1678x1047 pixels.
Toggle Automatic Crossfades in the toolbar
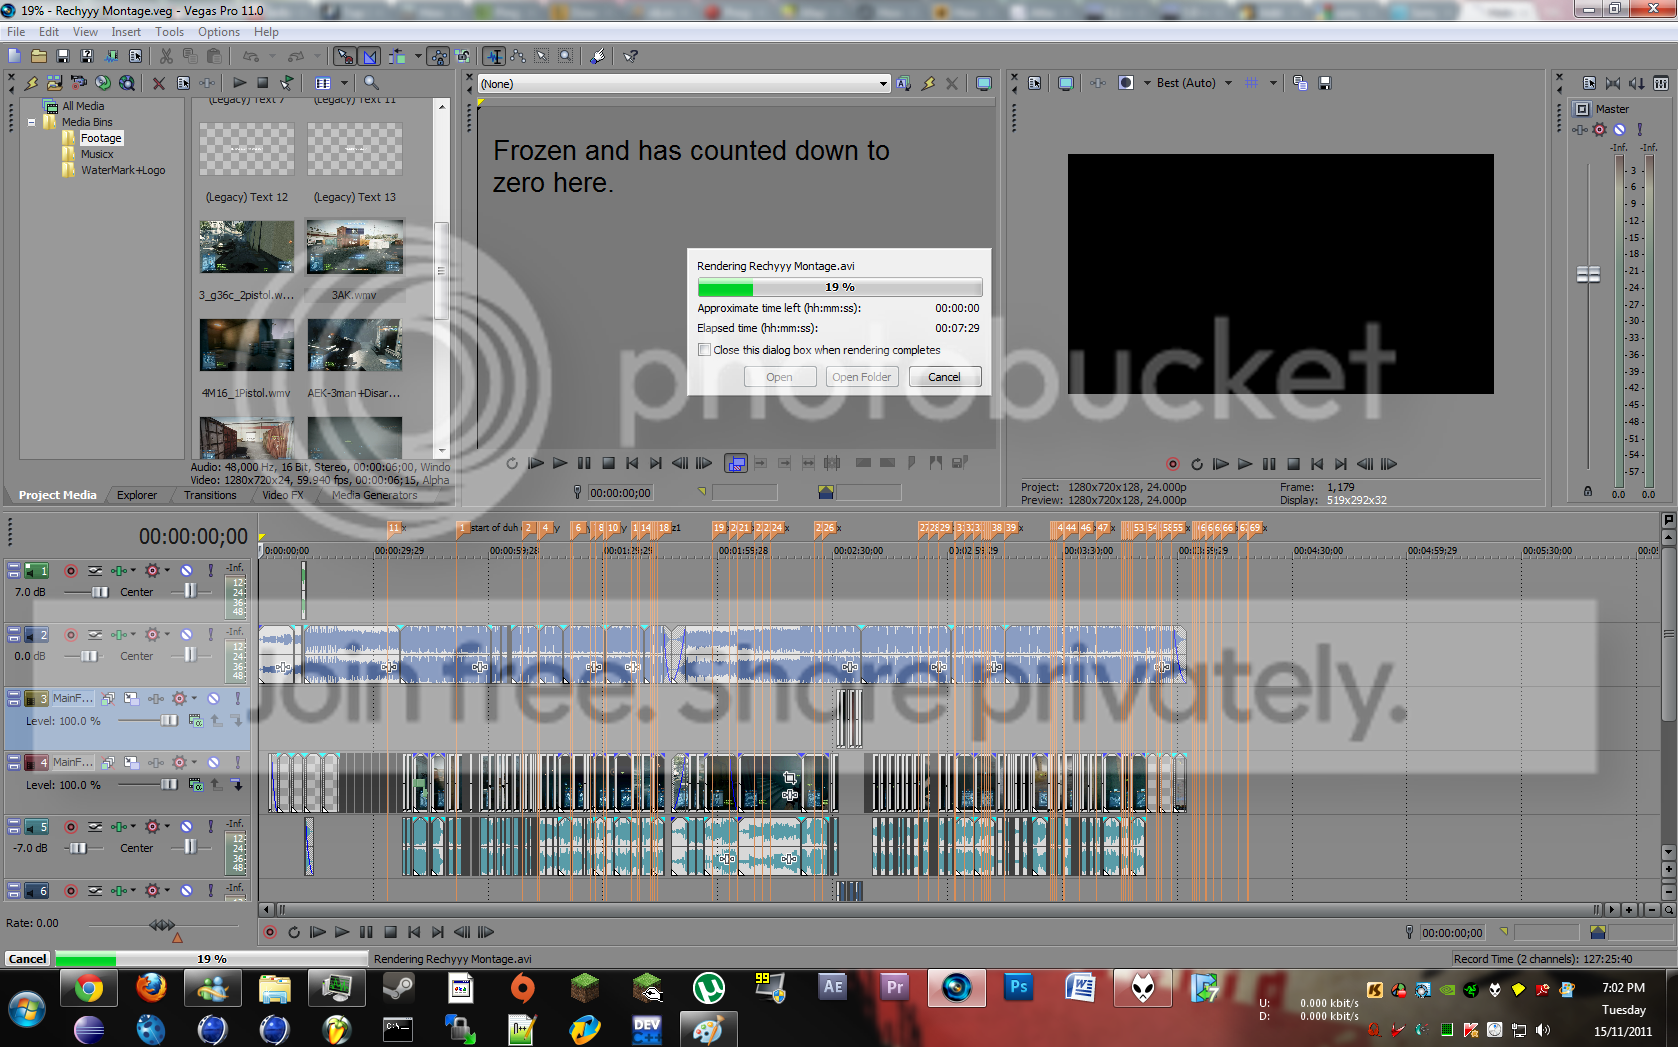pyautogui.click(x=369, y=56)
